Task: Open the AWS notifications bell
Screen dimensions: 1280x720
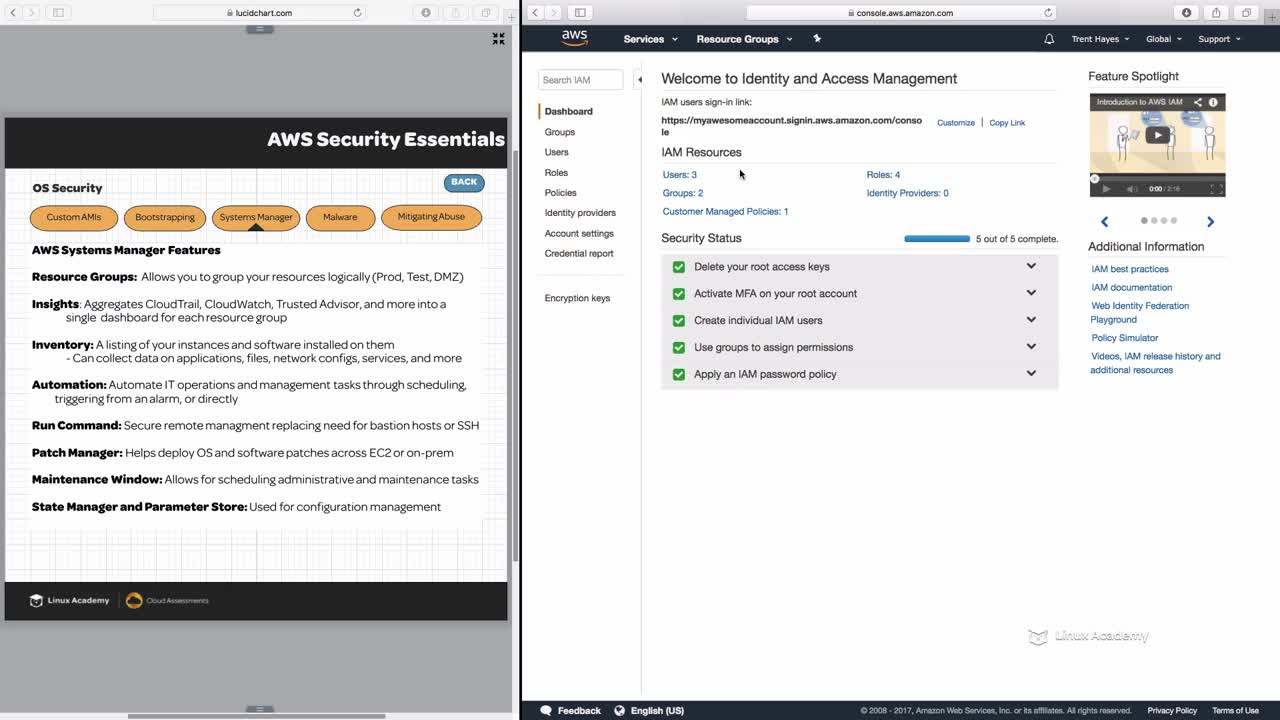Action: point(1049,39)
